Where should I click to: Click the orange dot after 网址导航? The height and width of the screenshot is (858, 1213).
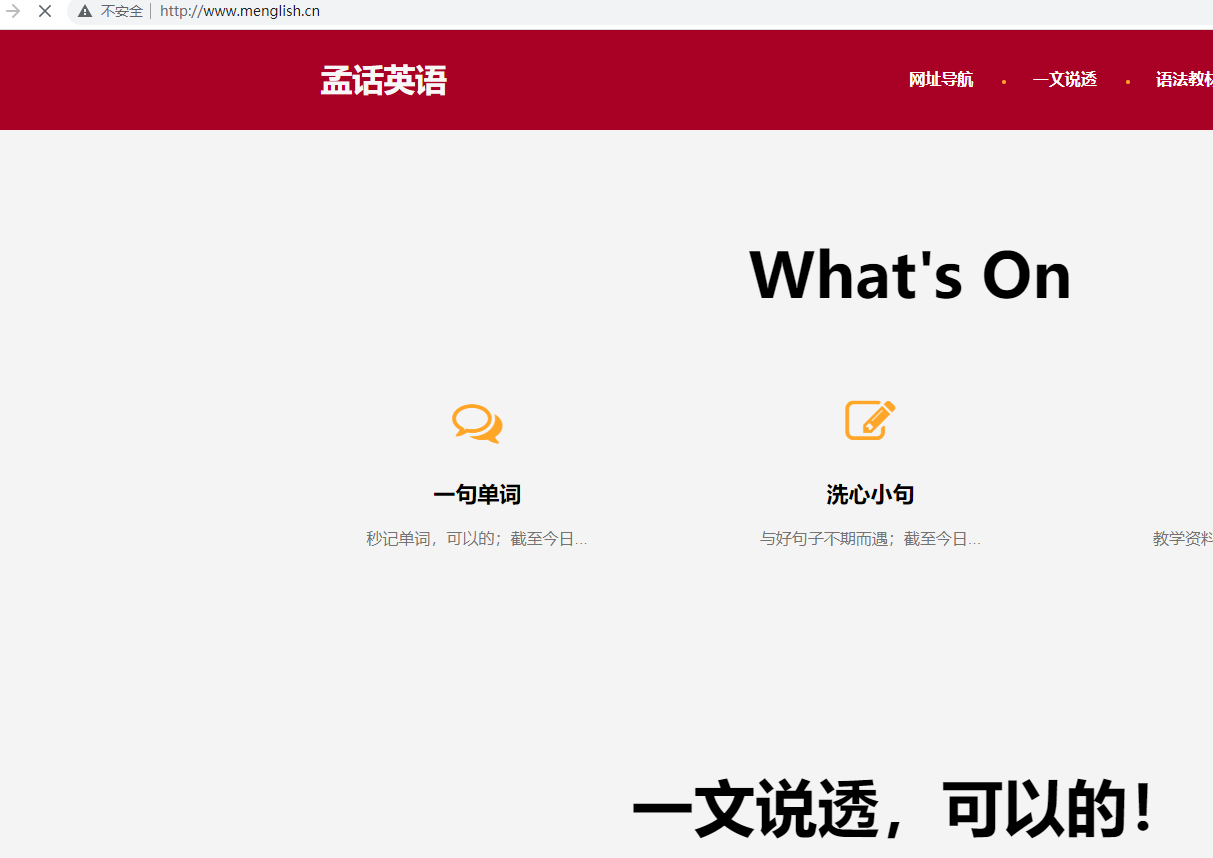[x=1004, y=82]
